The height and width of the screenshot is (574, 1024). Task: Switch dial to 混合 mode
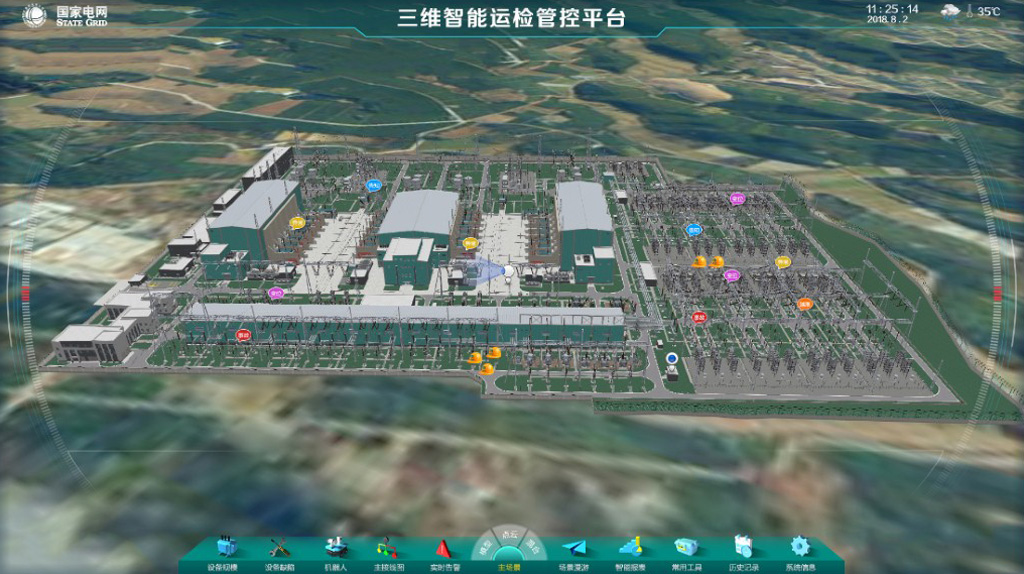click(x=534, y=549)
